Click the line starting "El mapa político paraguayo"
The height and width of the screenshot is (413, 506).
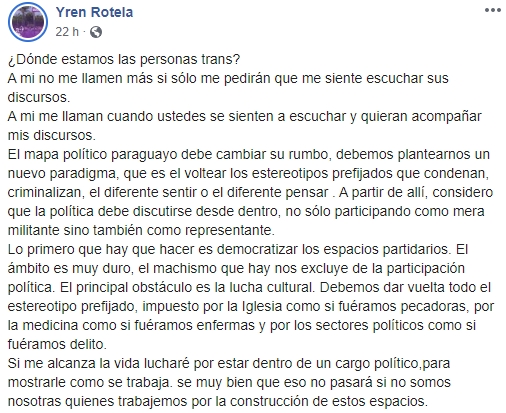[249, 154]
